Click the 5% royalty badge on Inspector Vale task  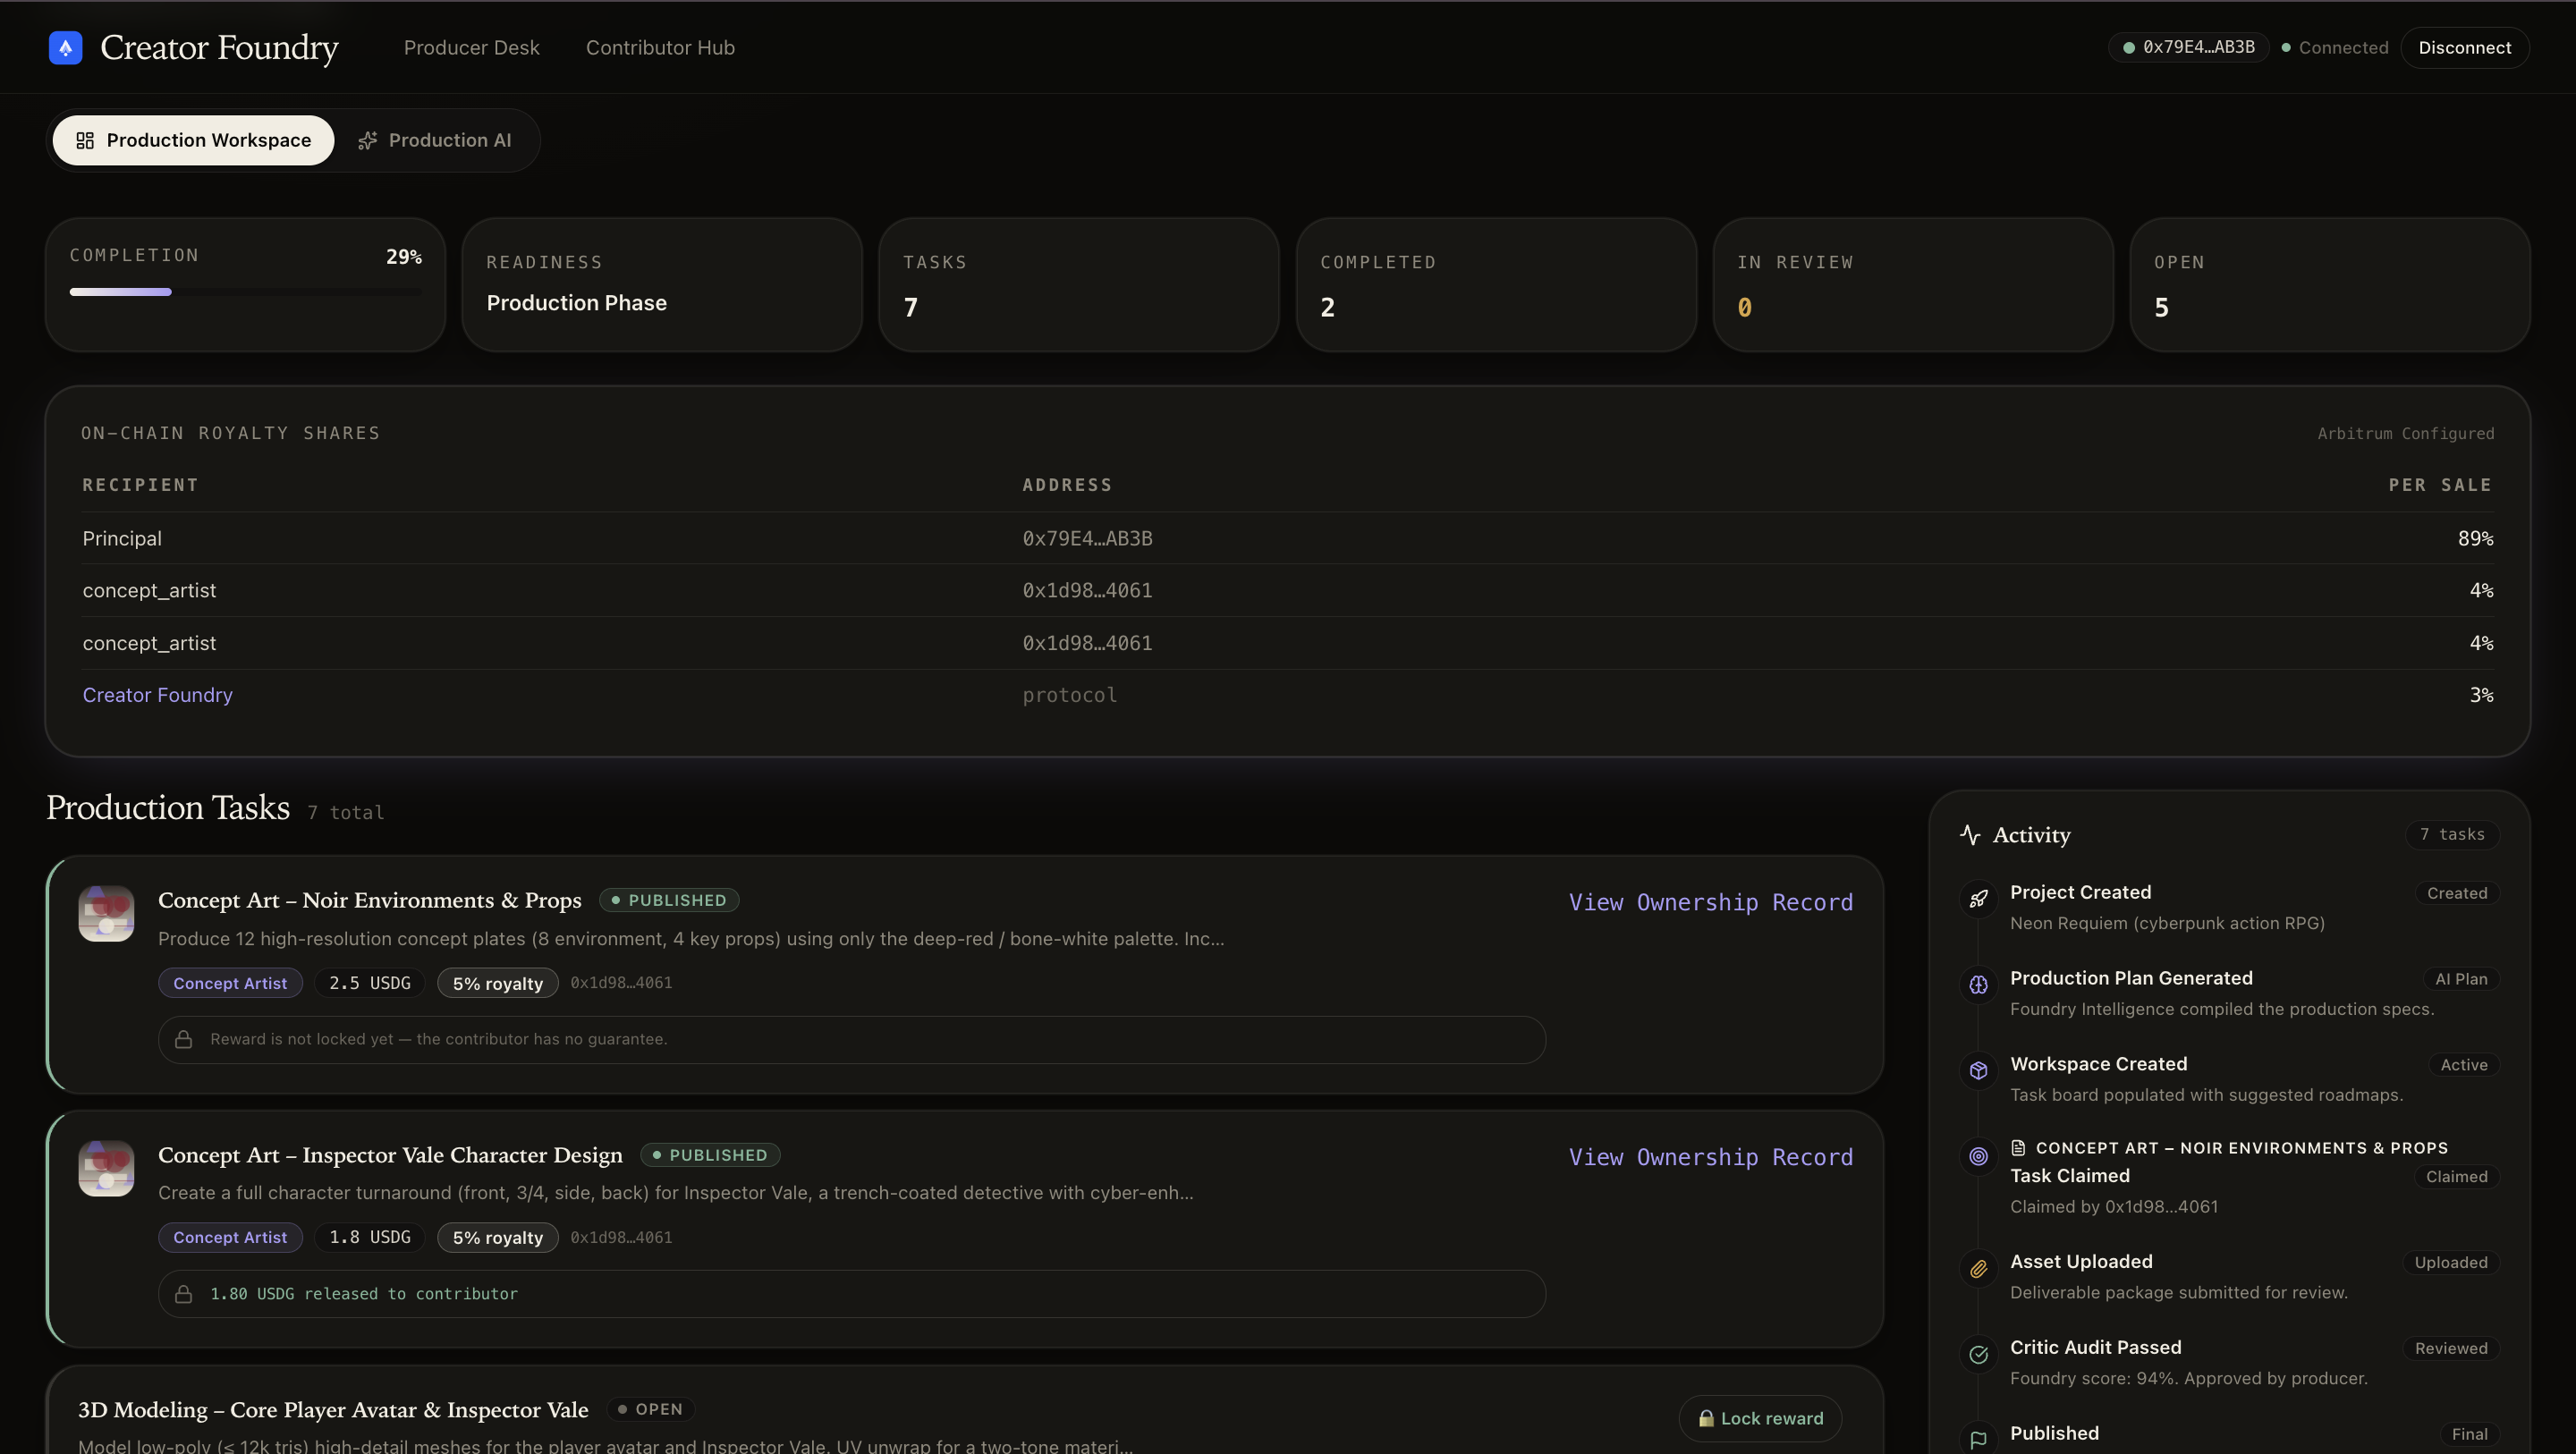click(x=497, y=1237)
